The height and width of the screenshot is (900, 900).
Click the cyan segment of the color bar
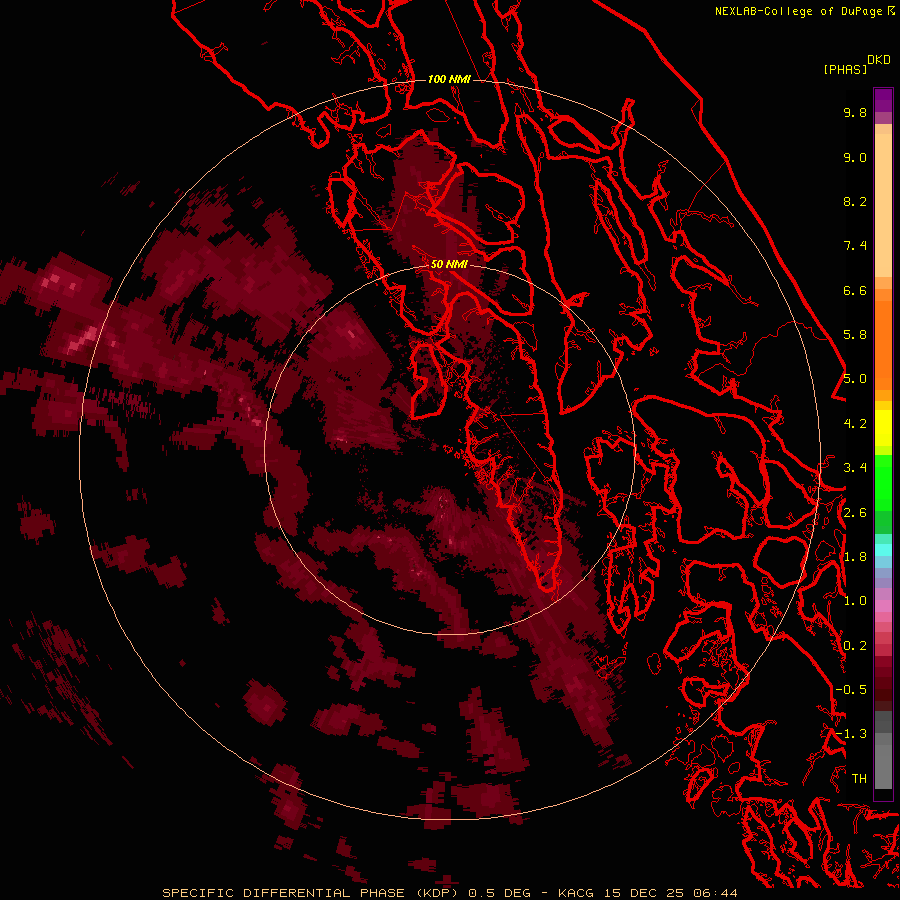point(883,550)
